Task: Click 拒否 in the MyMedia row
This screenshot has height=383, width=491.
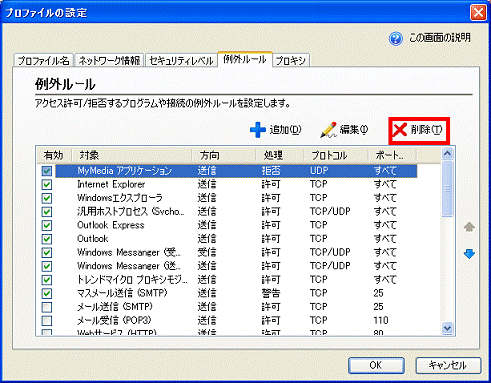Action: tap(271, 171)
